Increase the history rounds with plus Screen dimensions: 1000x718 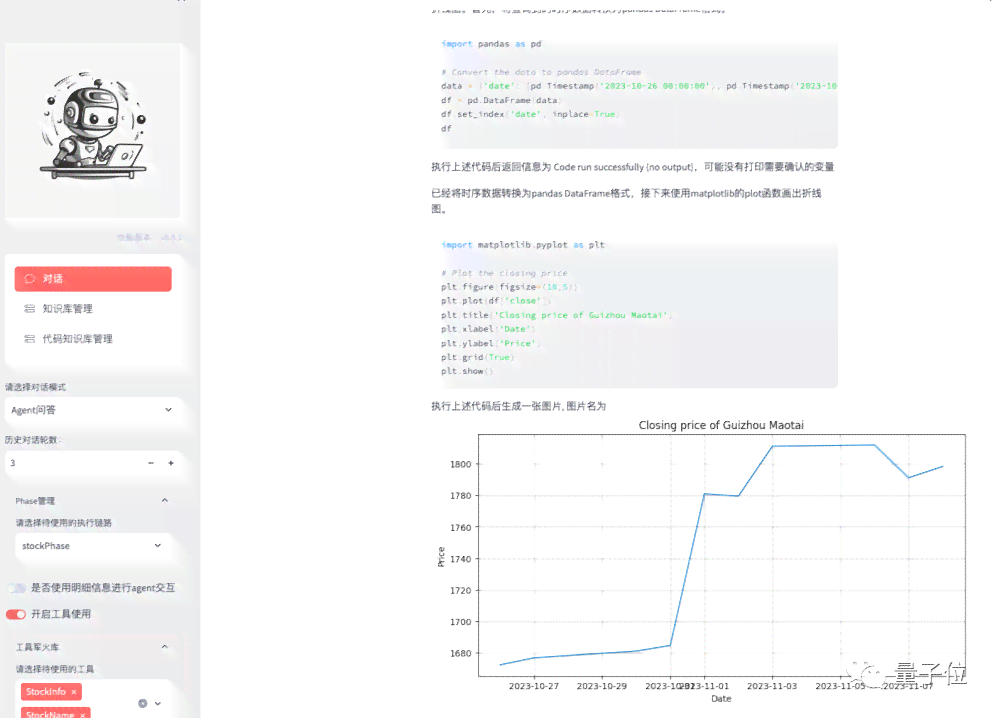171,463
